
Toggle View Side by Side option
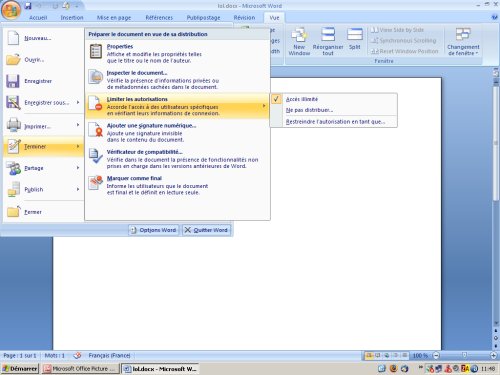tap(397, 30)
